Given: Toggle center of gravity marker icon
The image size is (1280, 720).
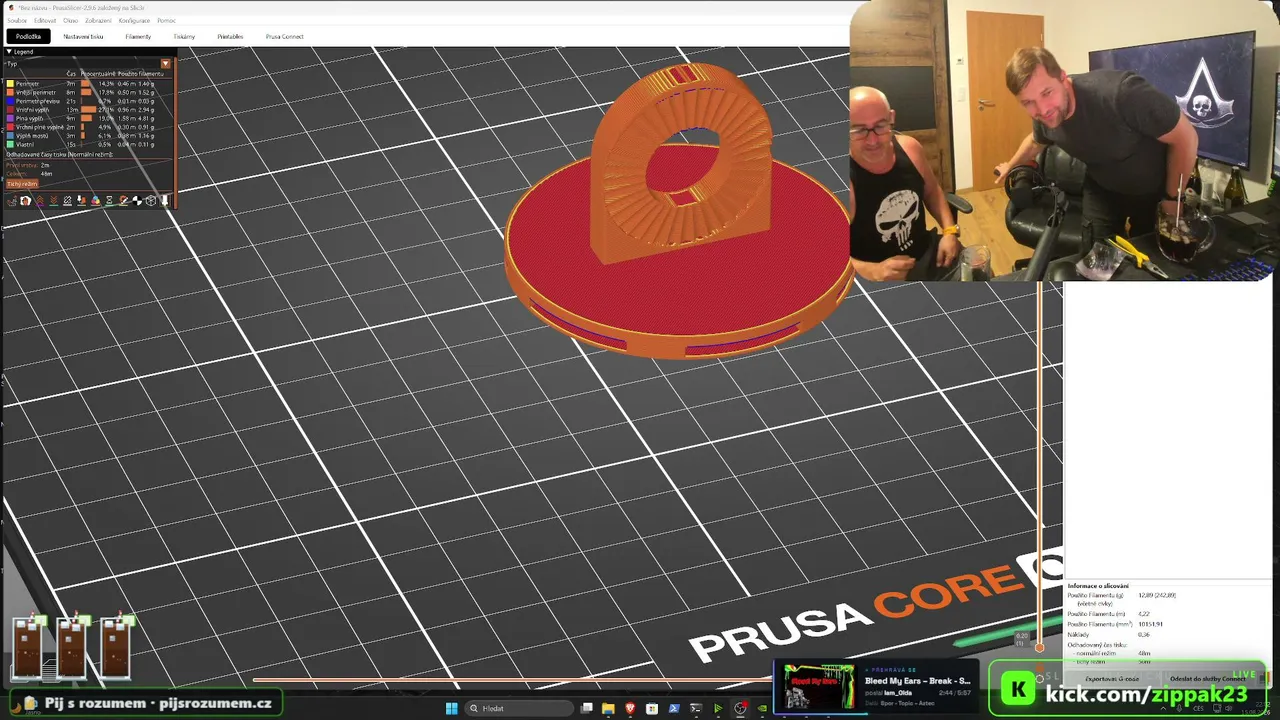Looking at the screenshot, I should tap(137, 201).
